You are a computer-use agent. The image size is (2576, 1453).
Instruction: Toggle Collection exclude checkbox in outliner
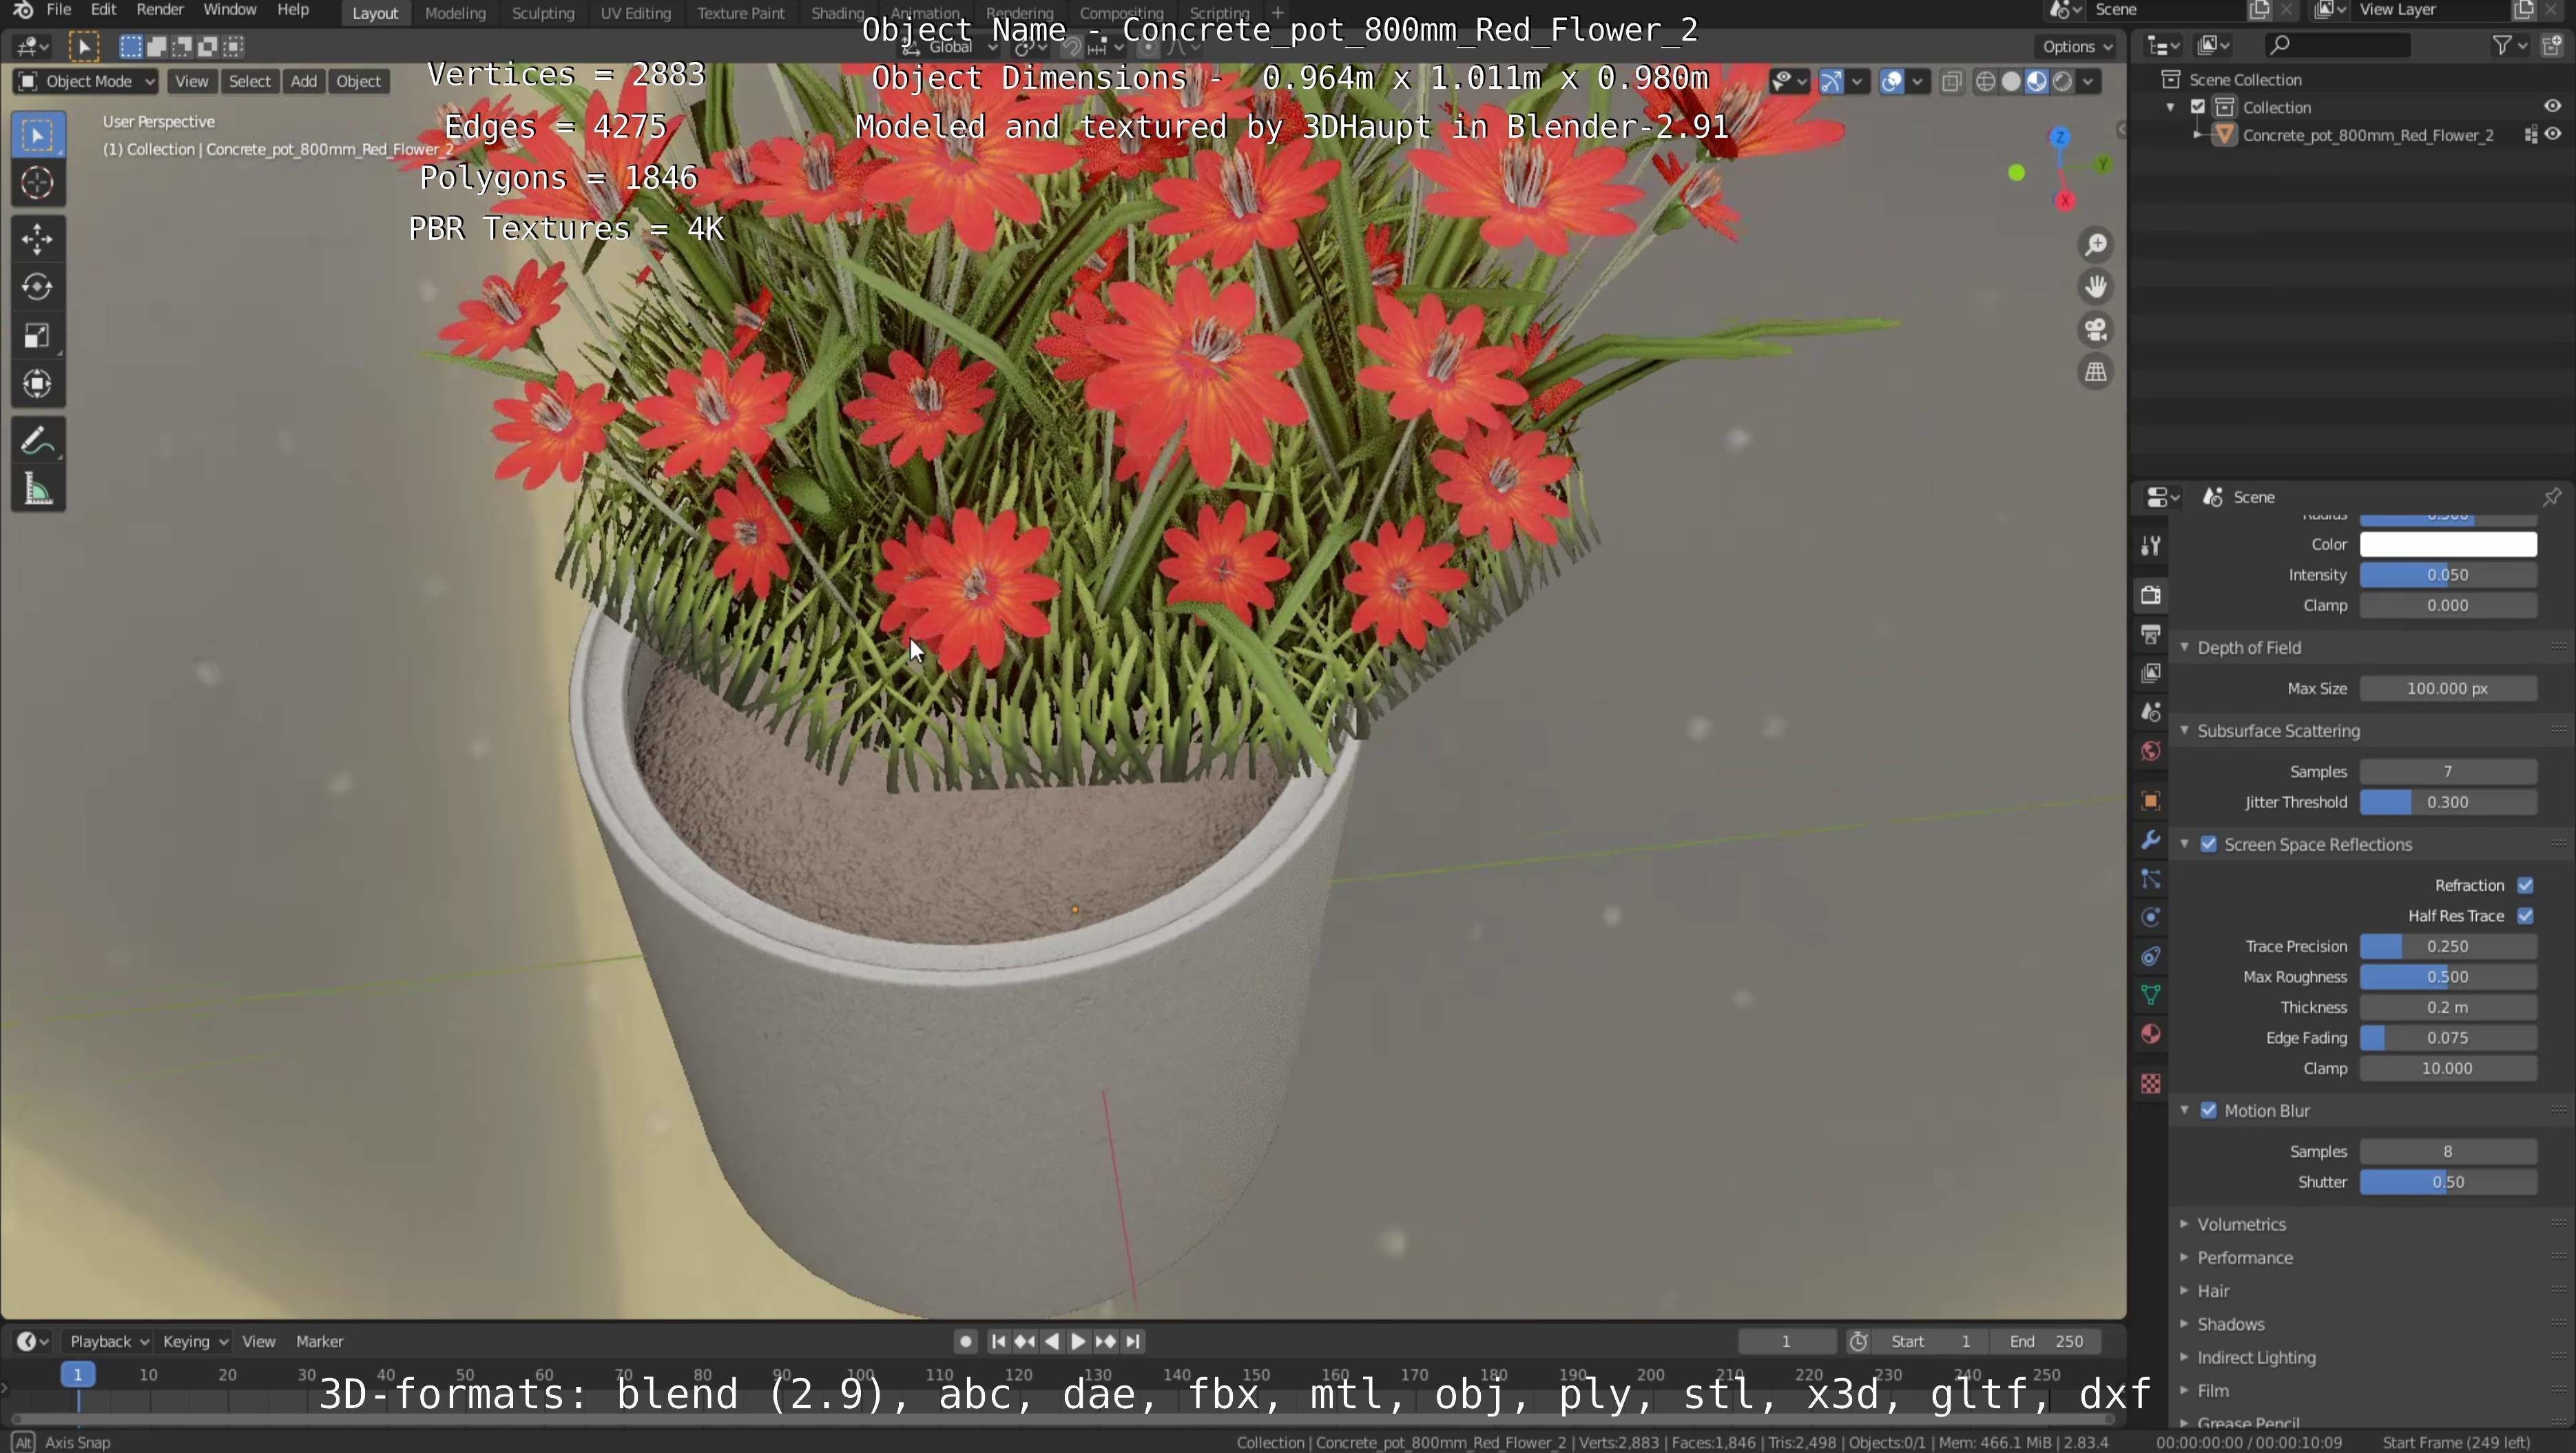coord(2198,107)
